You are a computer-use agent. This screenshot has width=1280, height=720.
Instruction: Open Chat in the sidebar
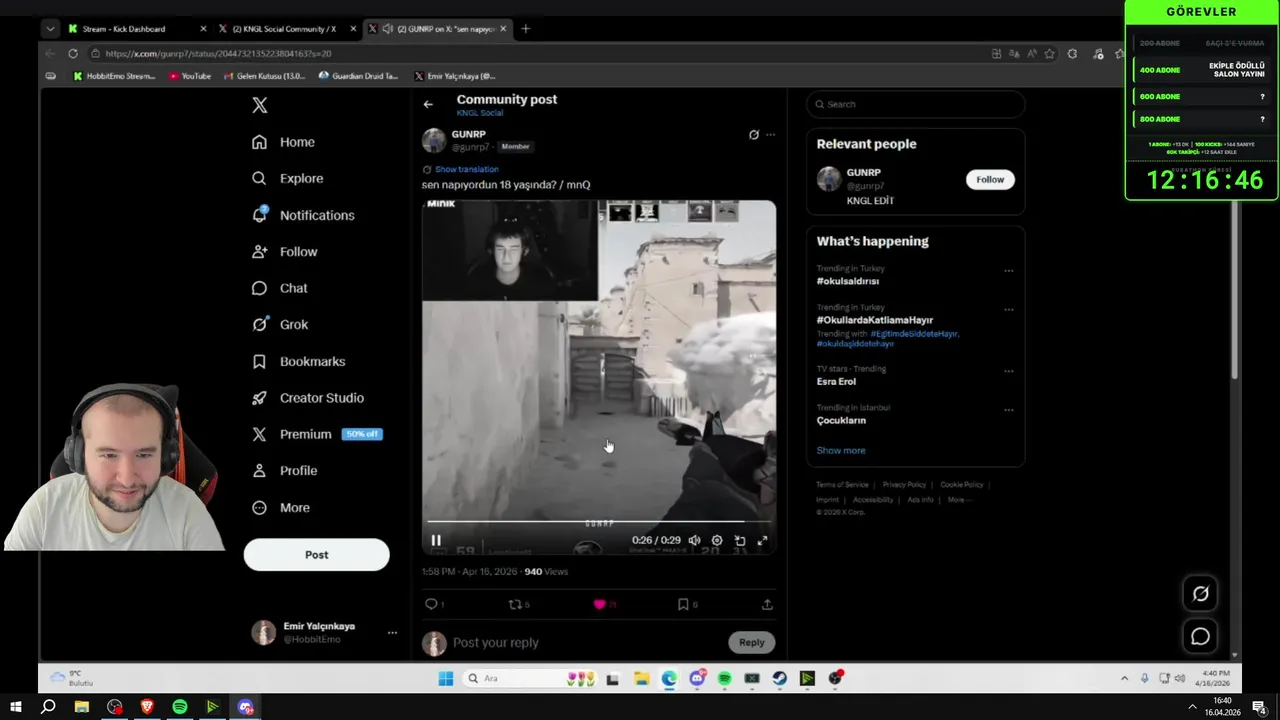pyautogui.click(x=280, y=288)
